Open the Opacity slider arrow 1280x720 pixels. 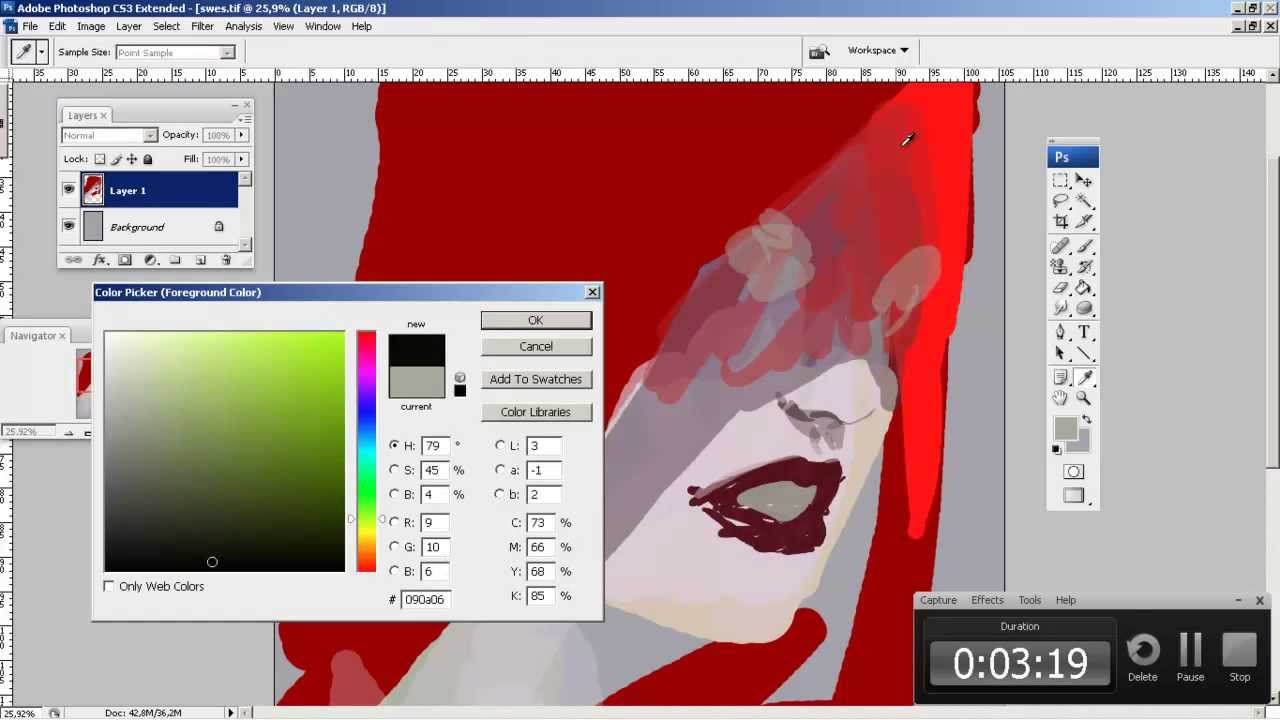pyautogui.click(x=241, y=135)
